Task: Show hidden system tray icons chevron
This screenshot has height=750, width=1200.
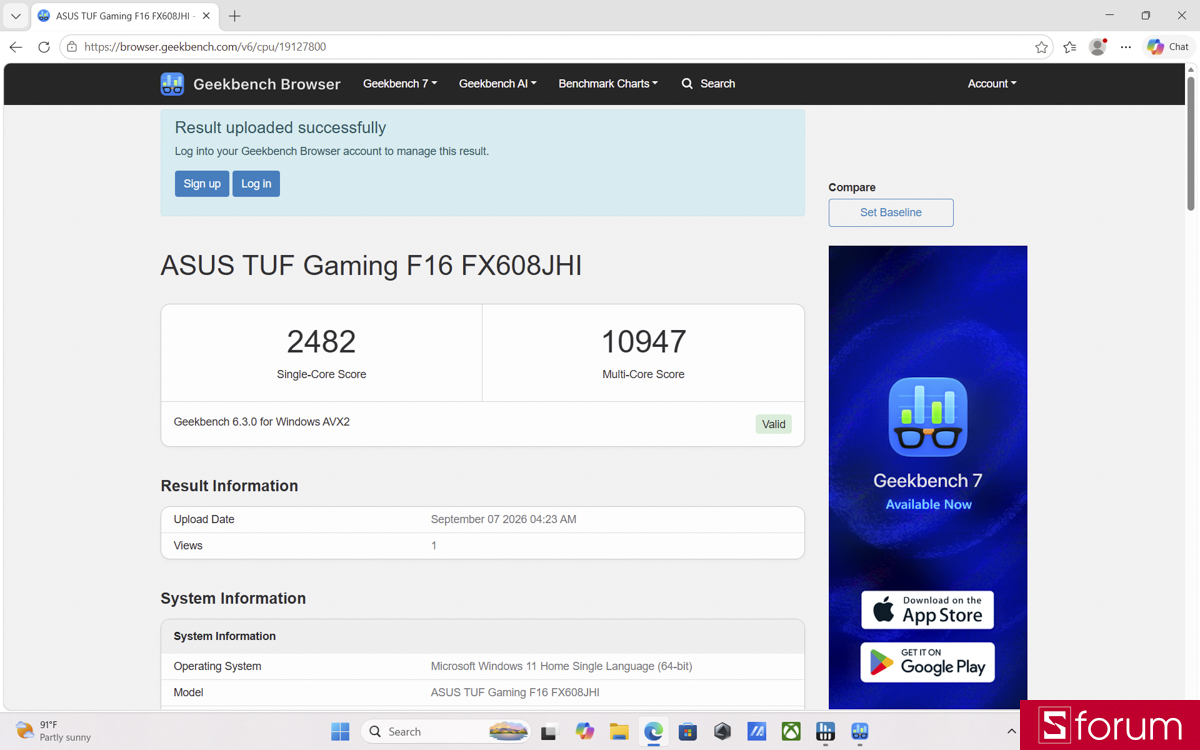Action: point(1011,732)
